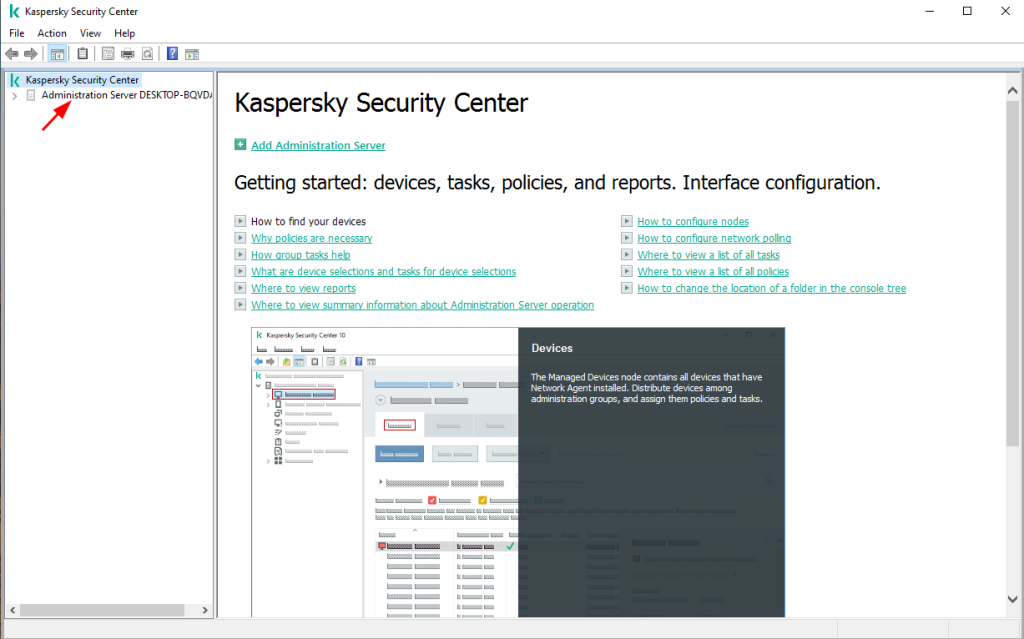1024x639 pixels.
Task: Expand the Administration Server DESKTOP-BQVDA node
Action: pyautogui.click(x=14, y=96)
